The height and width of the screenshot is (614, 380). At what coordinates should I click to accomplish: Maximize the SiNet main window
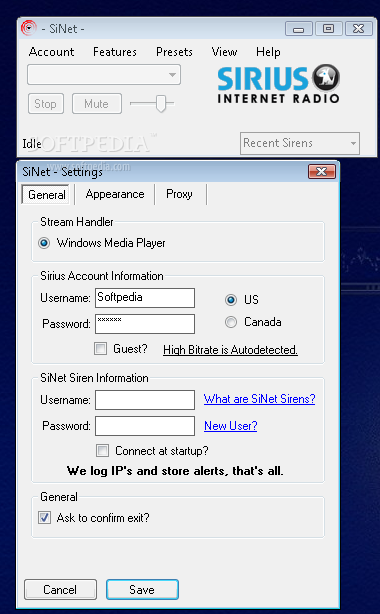pyautogui.click(x=328, y=29)
